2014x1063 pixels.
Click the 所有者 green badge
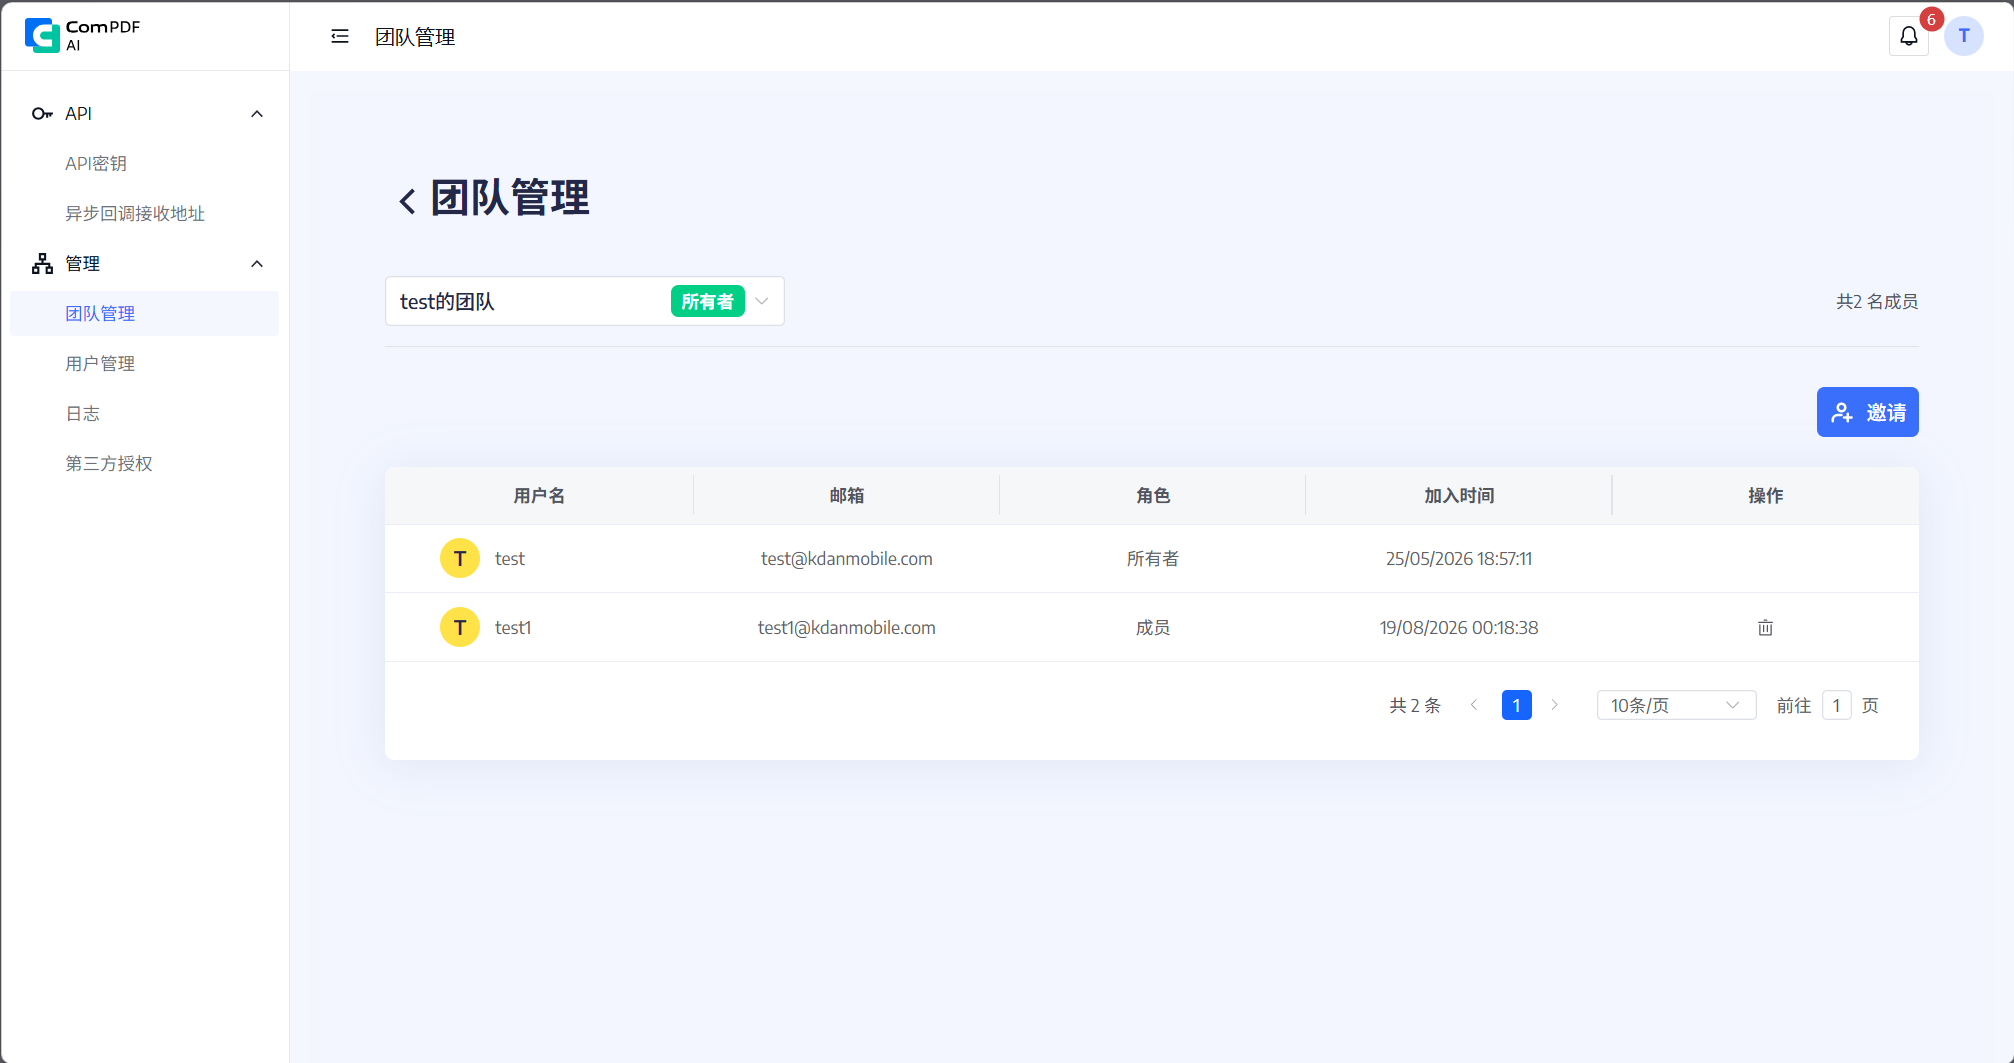[x=707, y=301]
